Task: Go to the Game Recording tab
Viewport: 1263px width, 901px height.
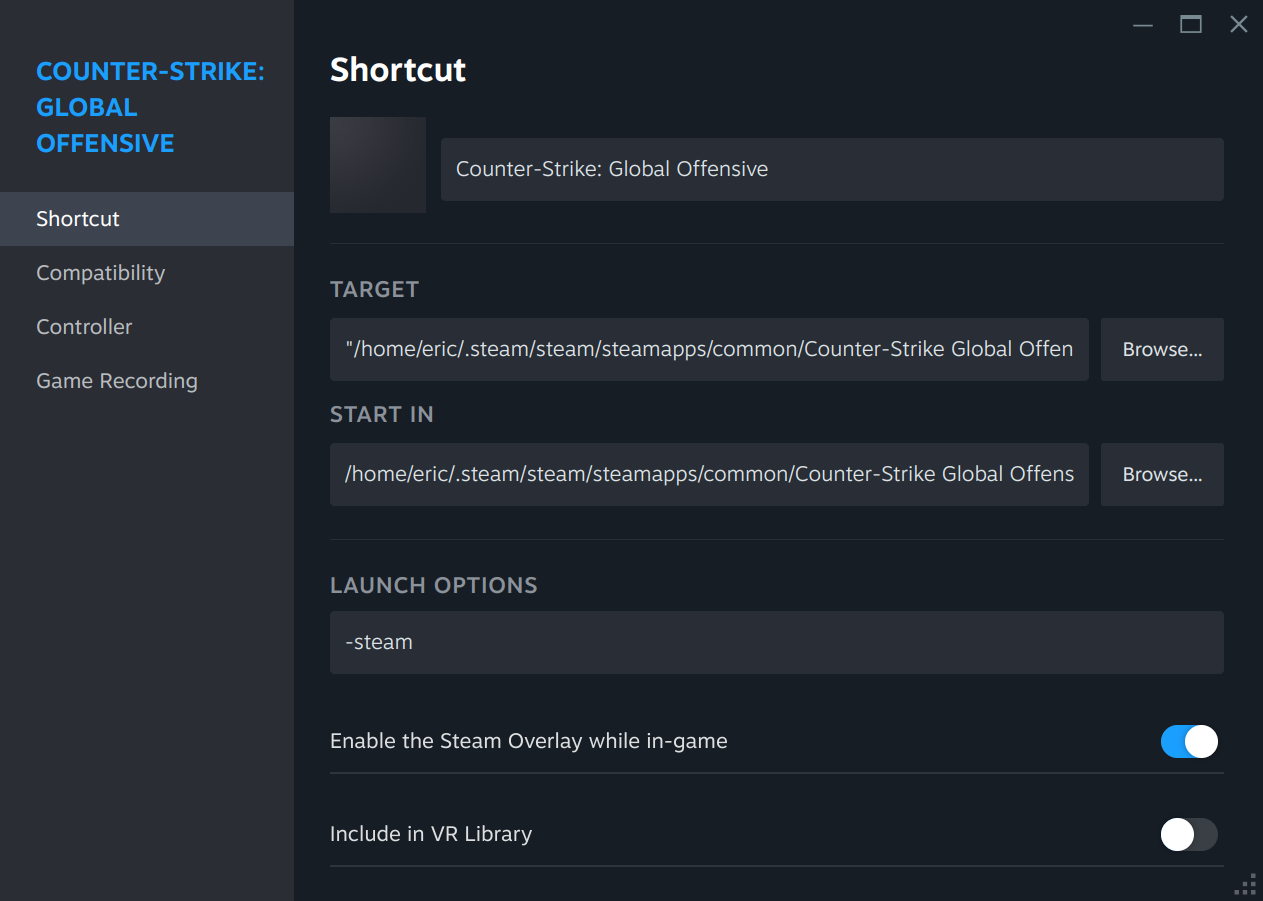Action: coord(147,381)
